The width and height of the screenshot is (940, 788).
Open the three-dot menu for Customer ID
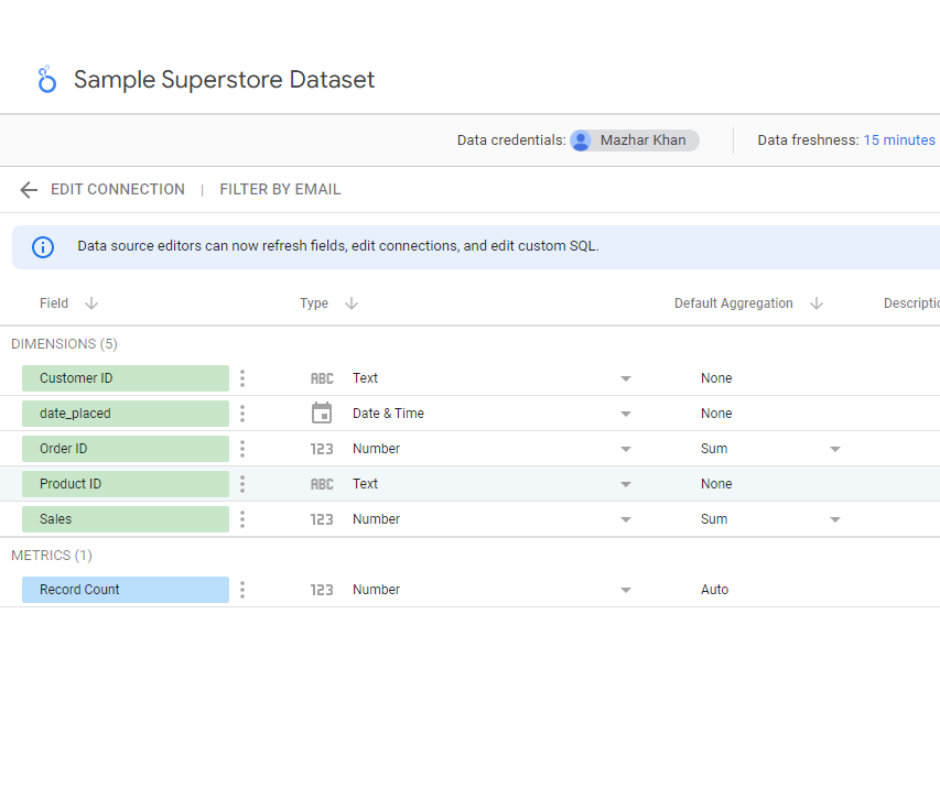pyautogui.click(x=242, y=378)
